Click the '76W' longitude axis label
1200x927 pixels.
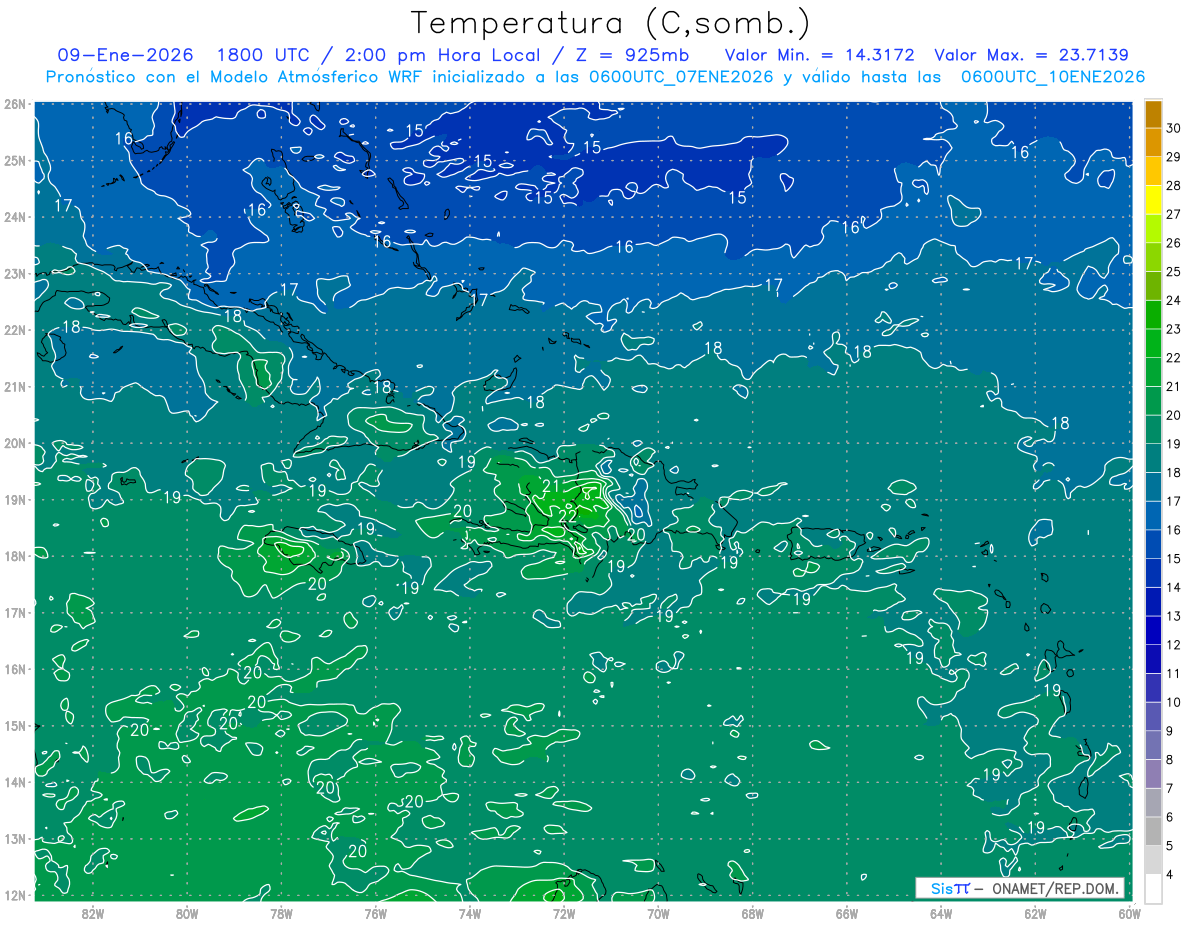(x=376, y=913)
